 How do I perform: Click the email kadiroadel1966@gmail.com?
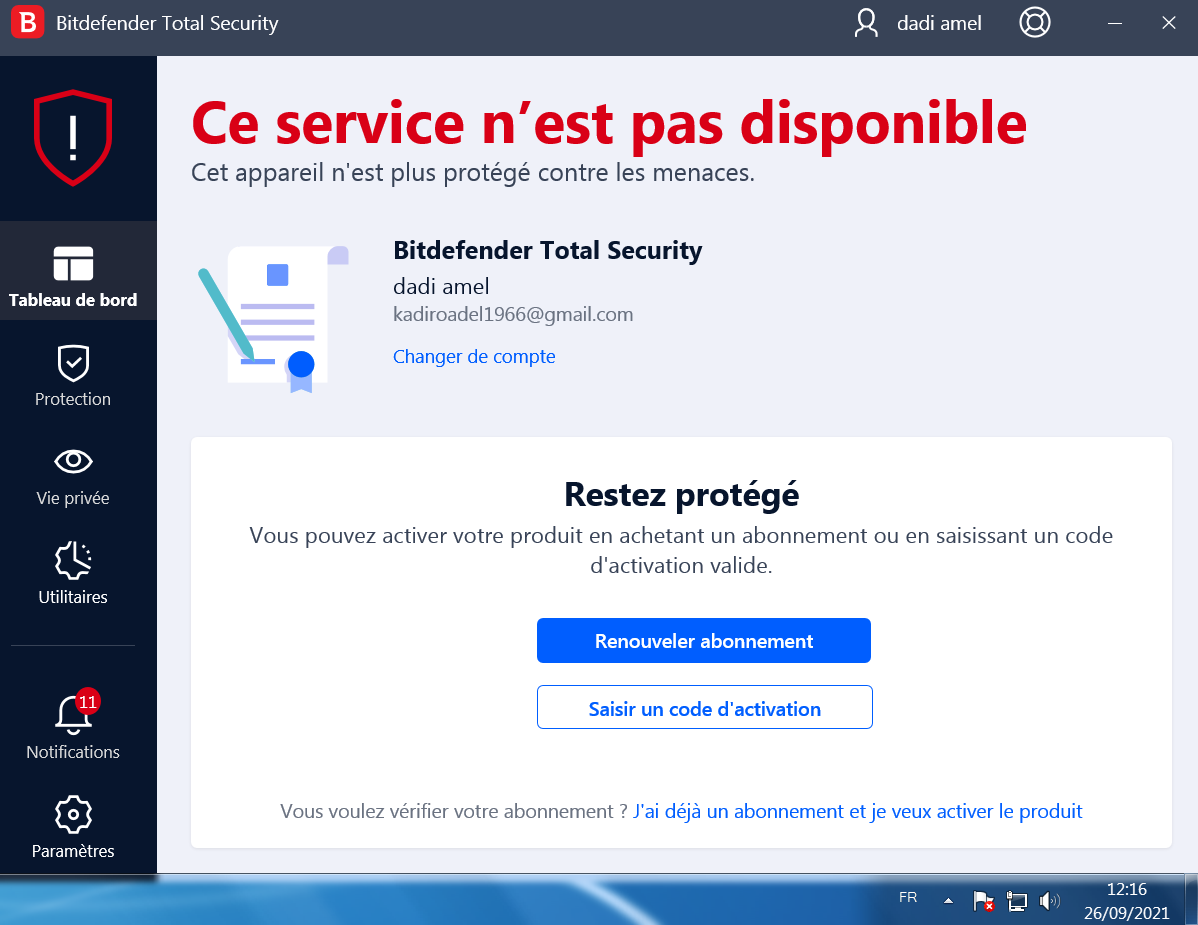(513, 315)
